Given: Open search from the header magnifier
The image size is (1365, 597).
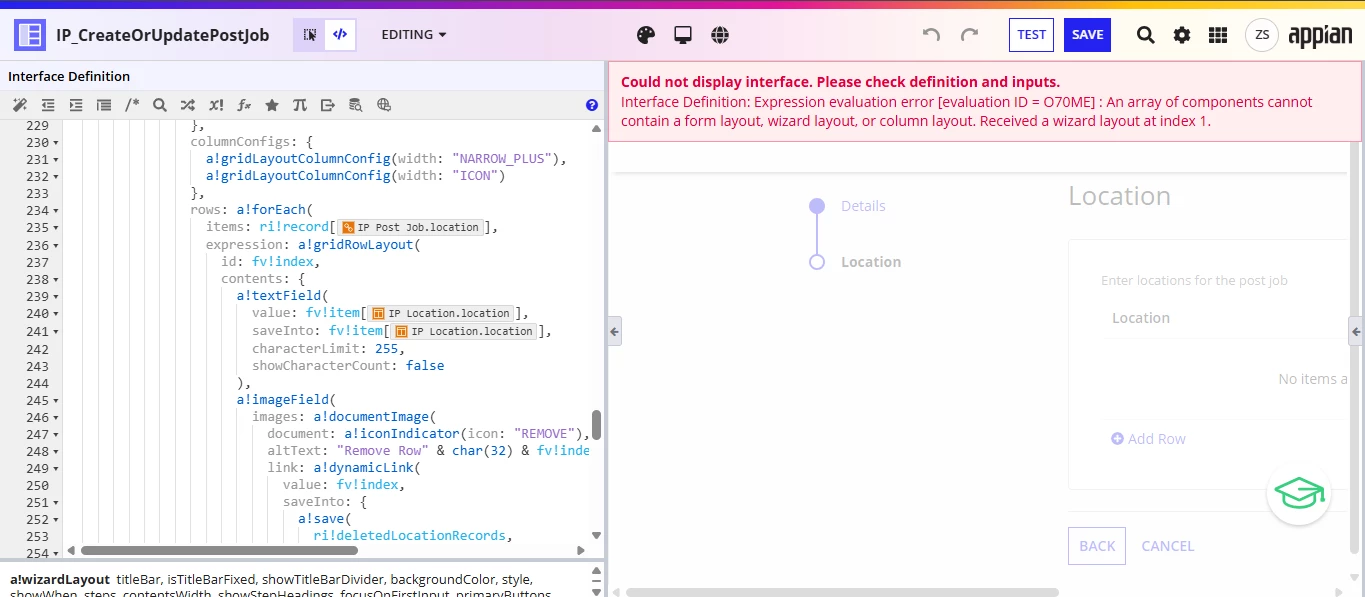Looking at the screenshot, I should [1146, 35].
